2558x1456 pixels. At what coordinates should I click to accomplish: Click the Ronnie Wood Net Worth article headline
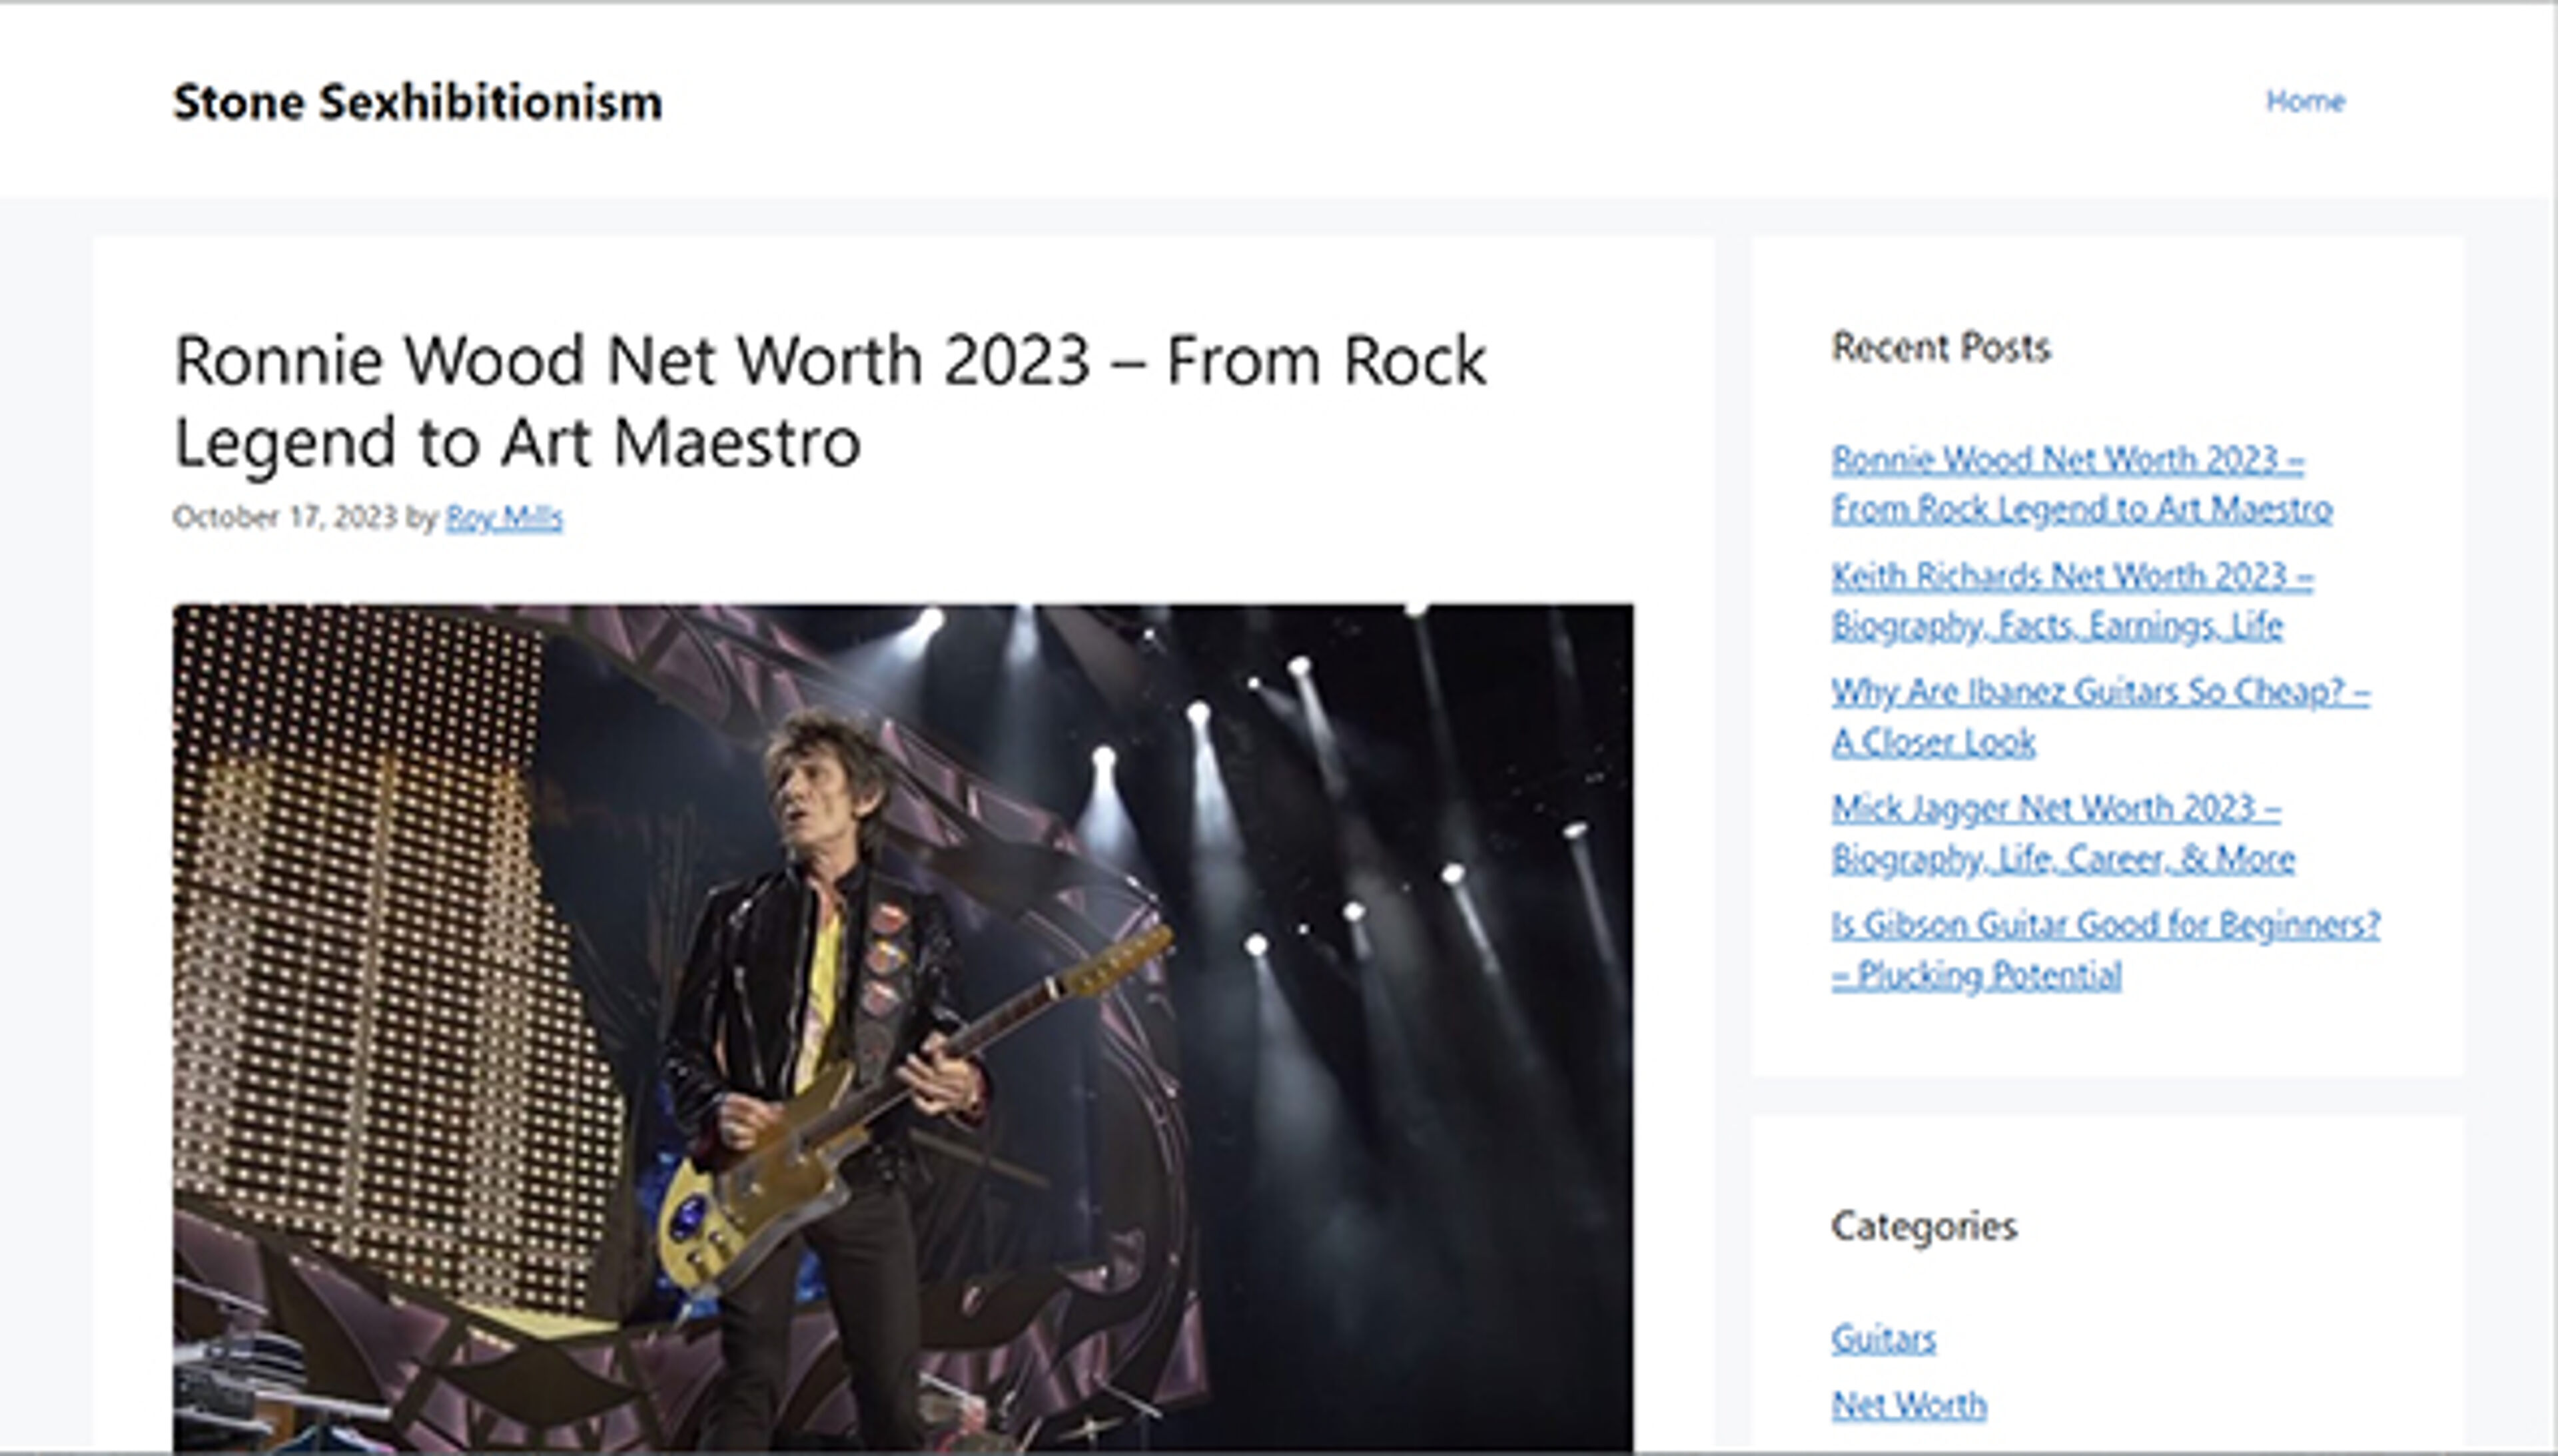pyautogui.click(x=830, y=400)
